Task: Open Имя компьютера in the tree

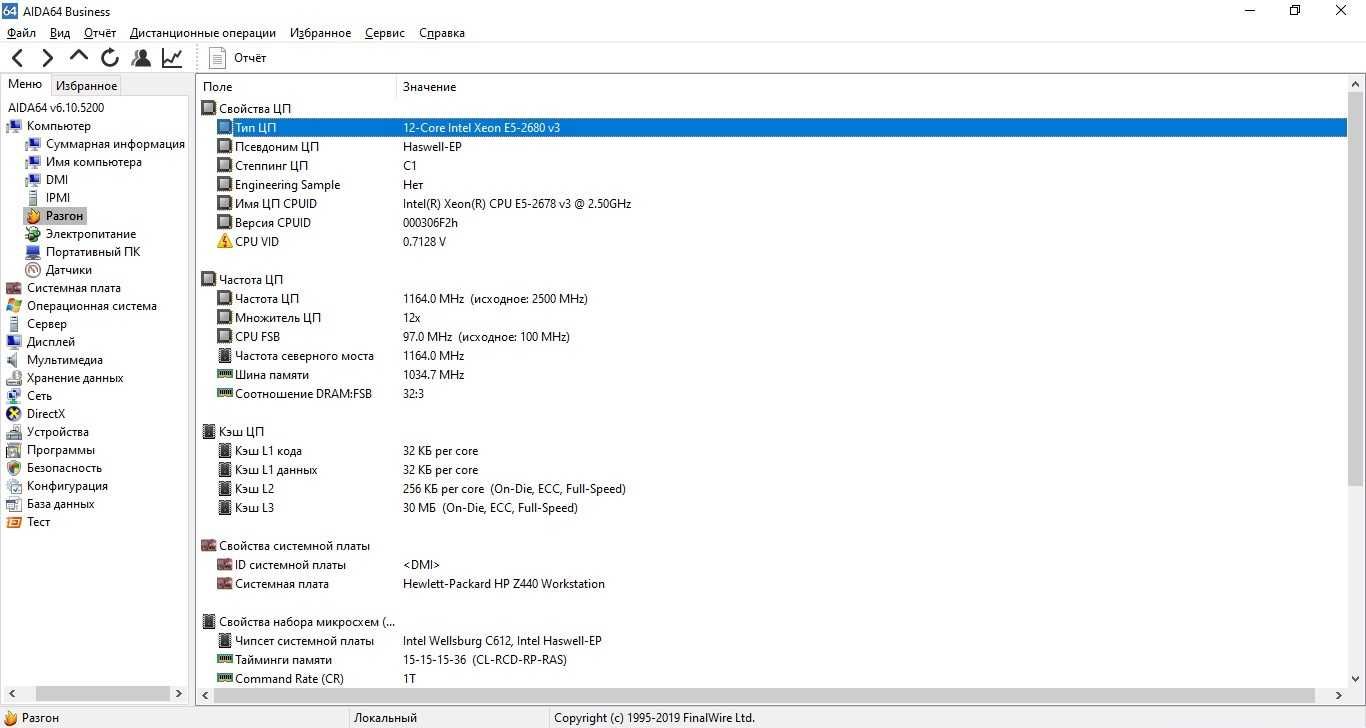Action: pyautogui.click(x=93, y=162)
